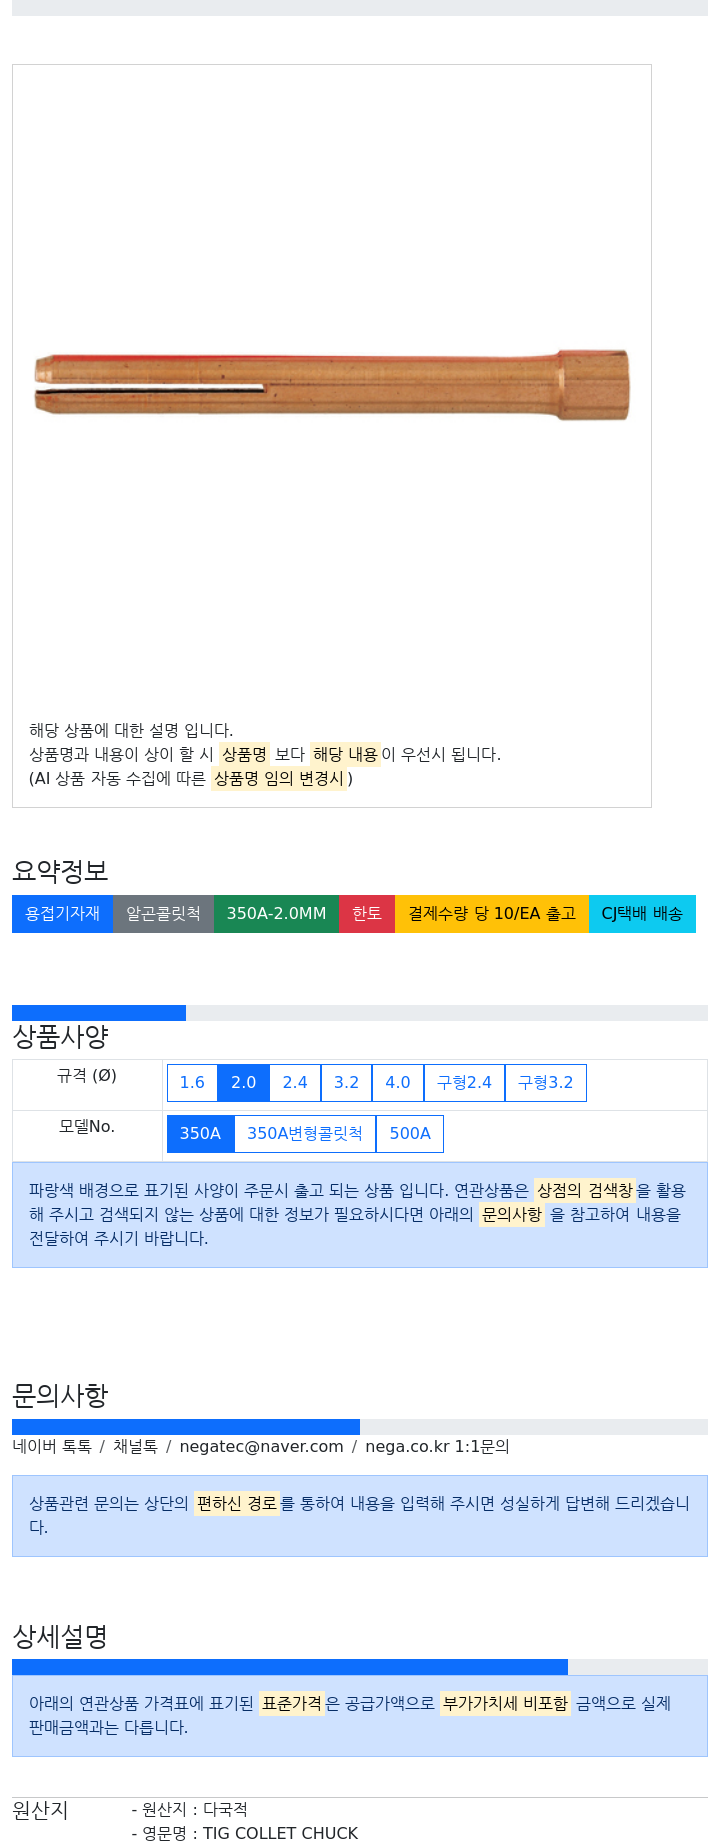Image resolution: width=720 pixels, height=1846 pixels.
Task: Click the 용접기자재 category tag
Action: tap(62, 914)
